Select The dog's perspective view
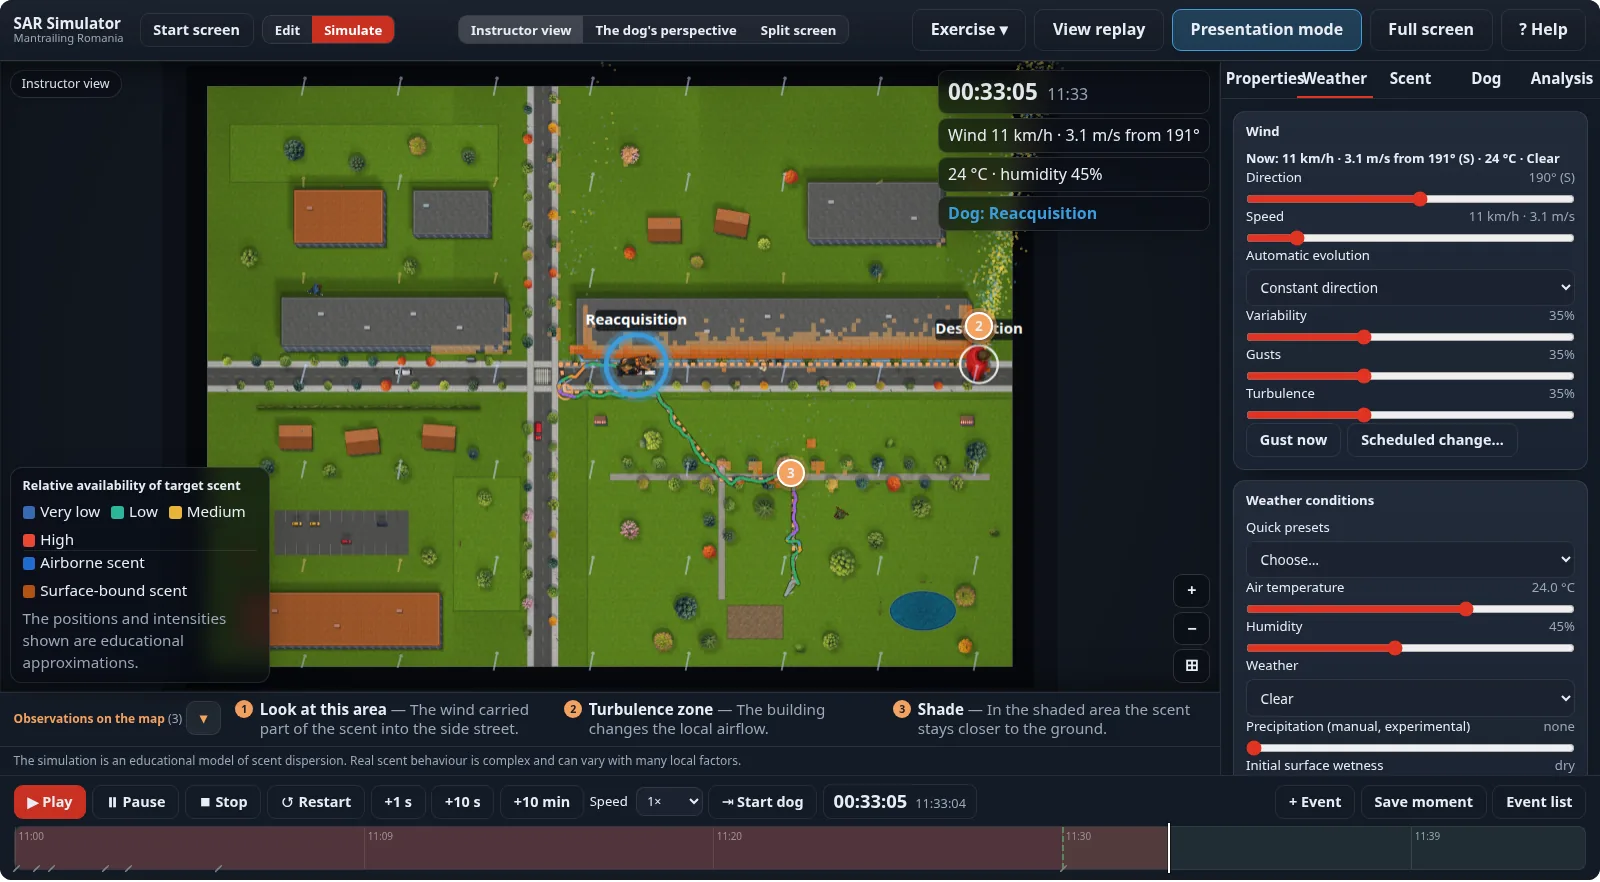 666,30
